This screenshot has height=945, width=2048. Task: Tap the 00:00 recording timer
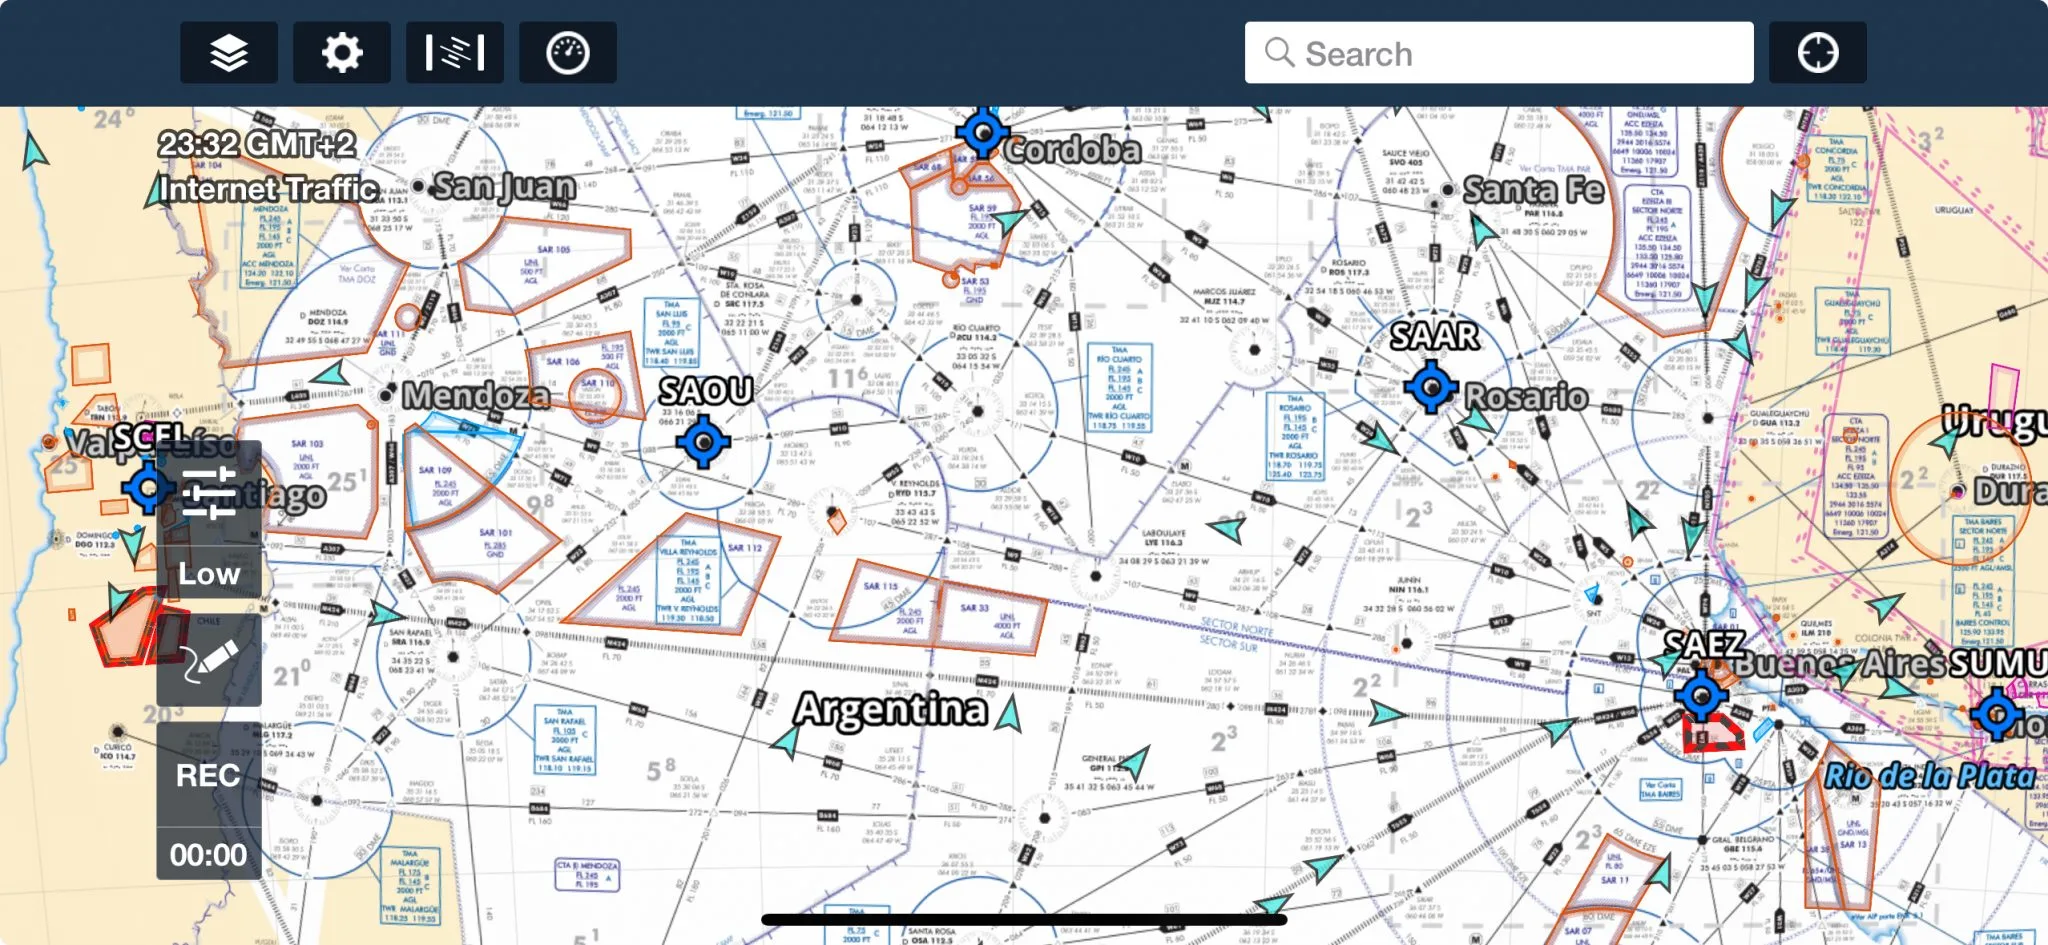pyautogui.click(x=209, y=855)
